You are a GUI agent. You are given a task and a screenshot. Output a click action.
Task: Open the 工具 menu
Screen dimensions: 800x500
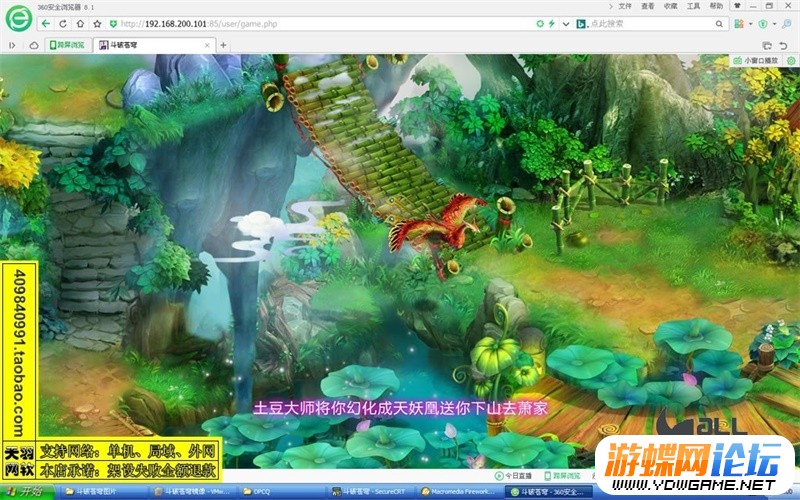(x=693, y=6)
